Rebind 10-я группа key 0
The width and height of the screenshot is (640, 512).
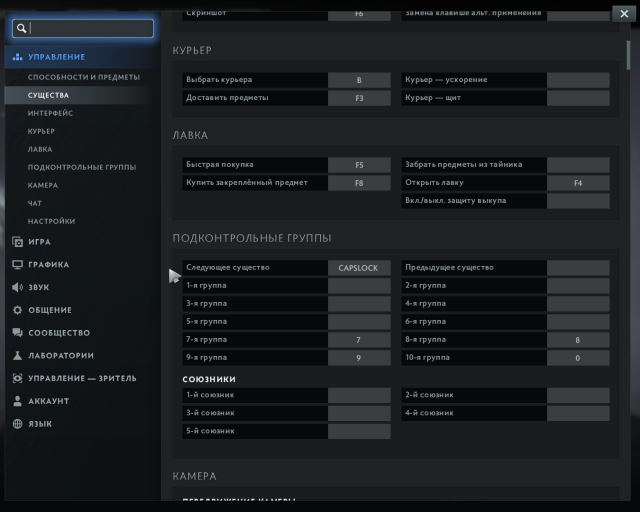(578, 358)
